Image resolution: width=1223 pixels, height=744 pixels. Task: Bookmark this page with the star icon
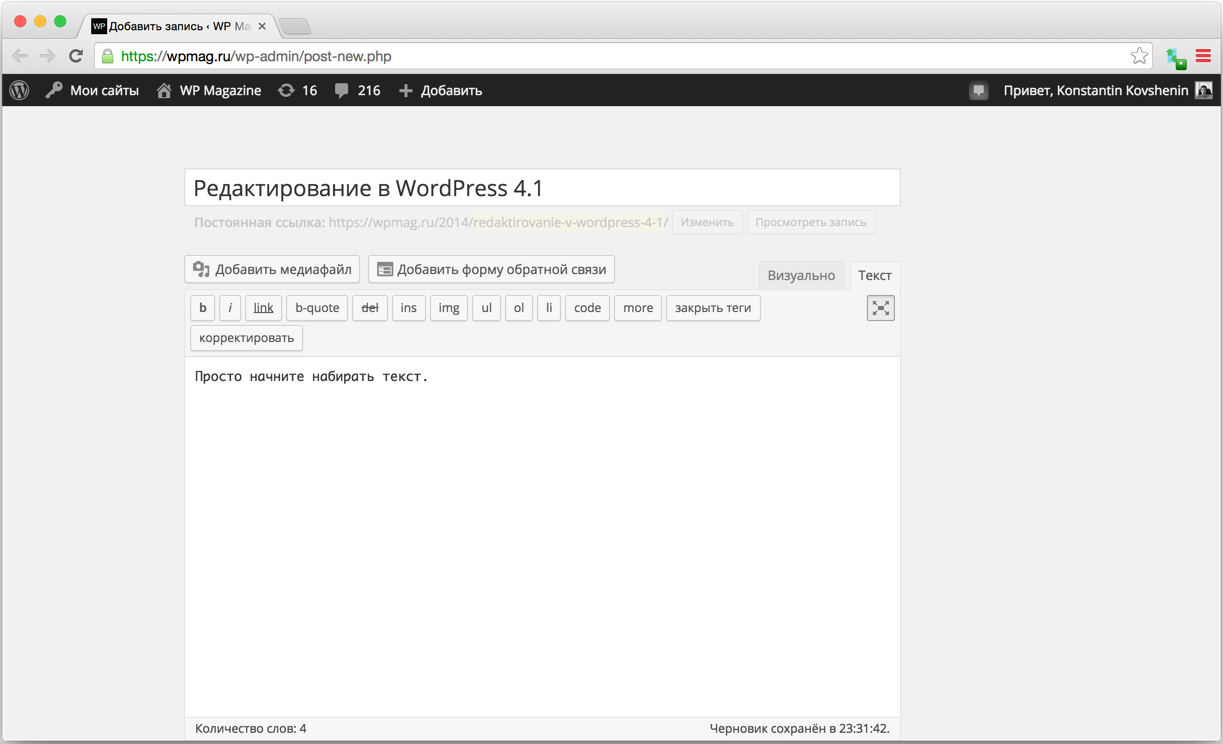pos(1139,56)
